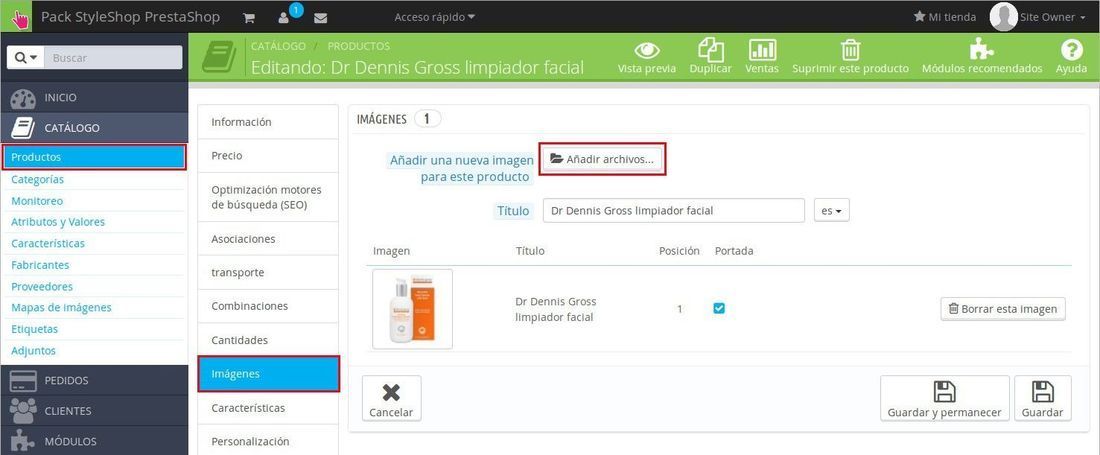This screenshot has height=455, width=1100.
Task: Click CATÁLOGO in the breadcrumb
Action: (x=279, y=46)
